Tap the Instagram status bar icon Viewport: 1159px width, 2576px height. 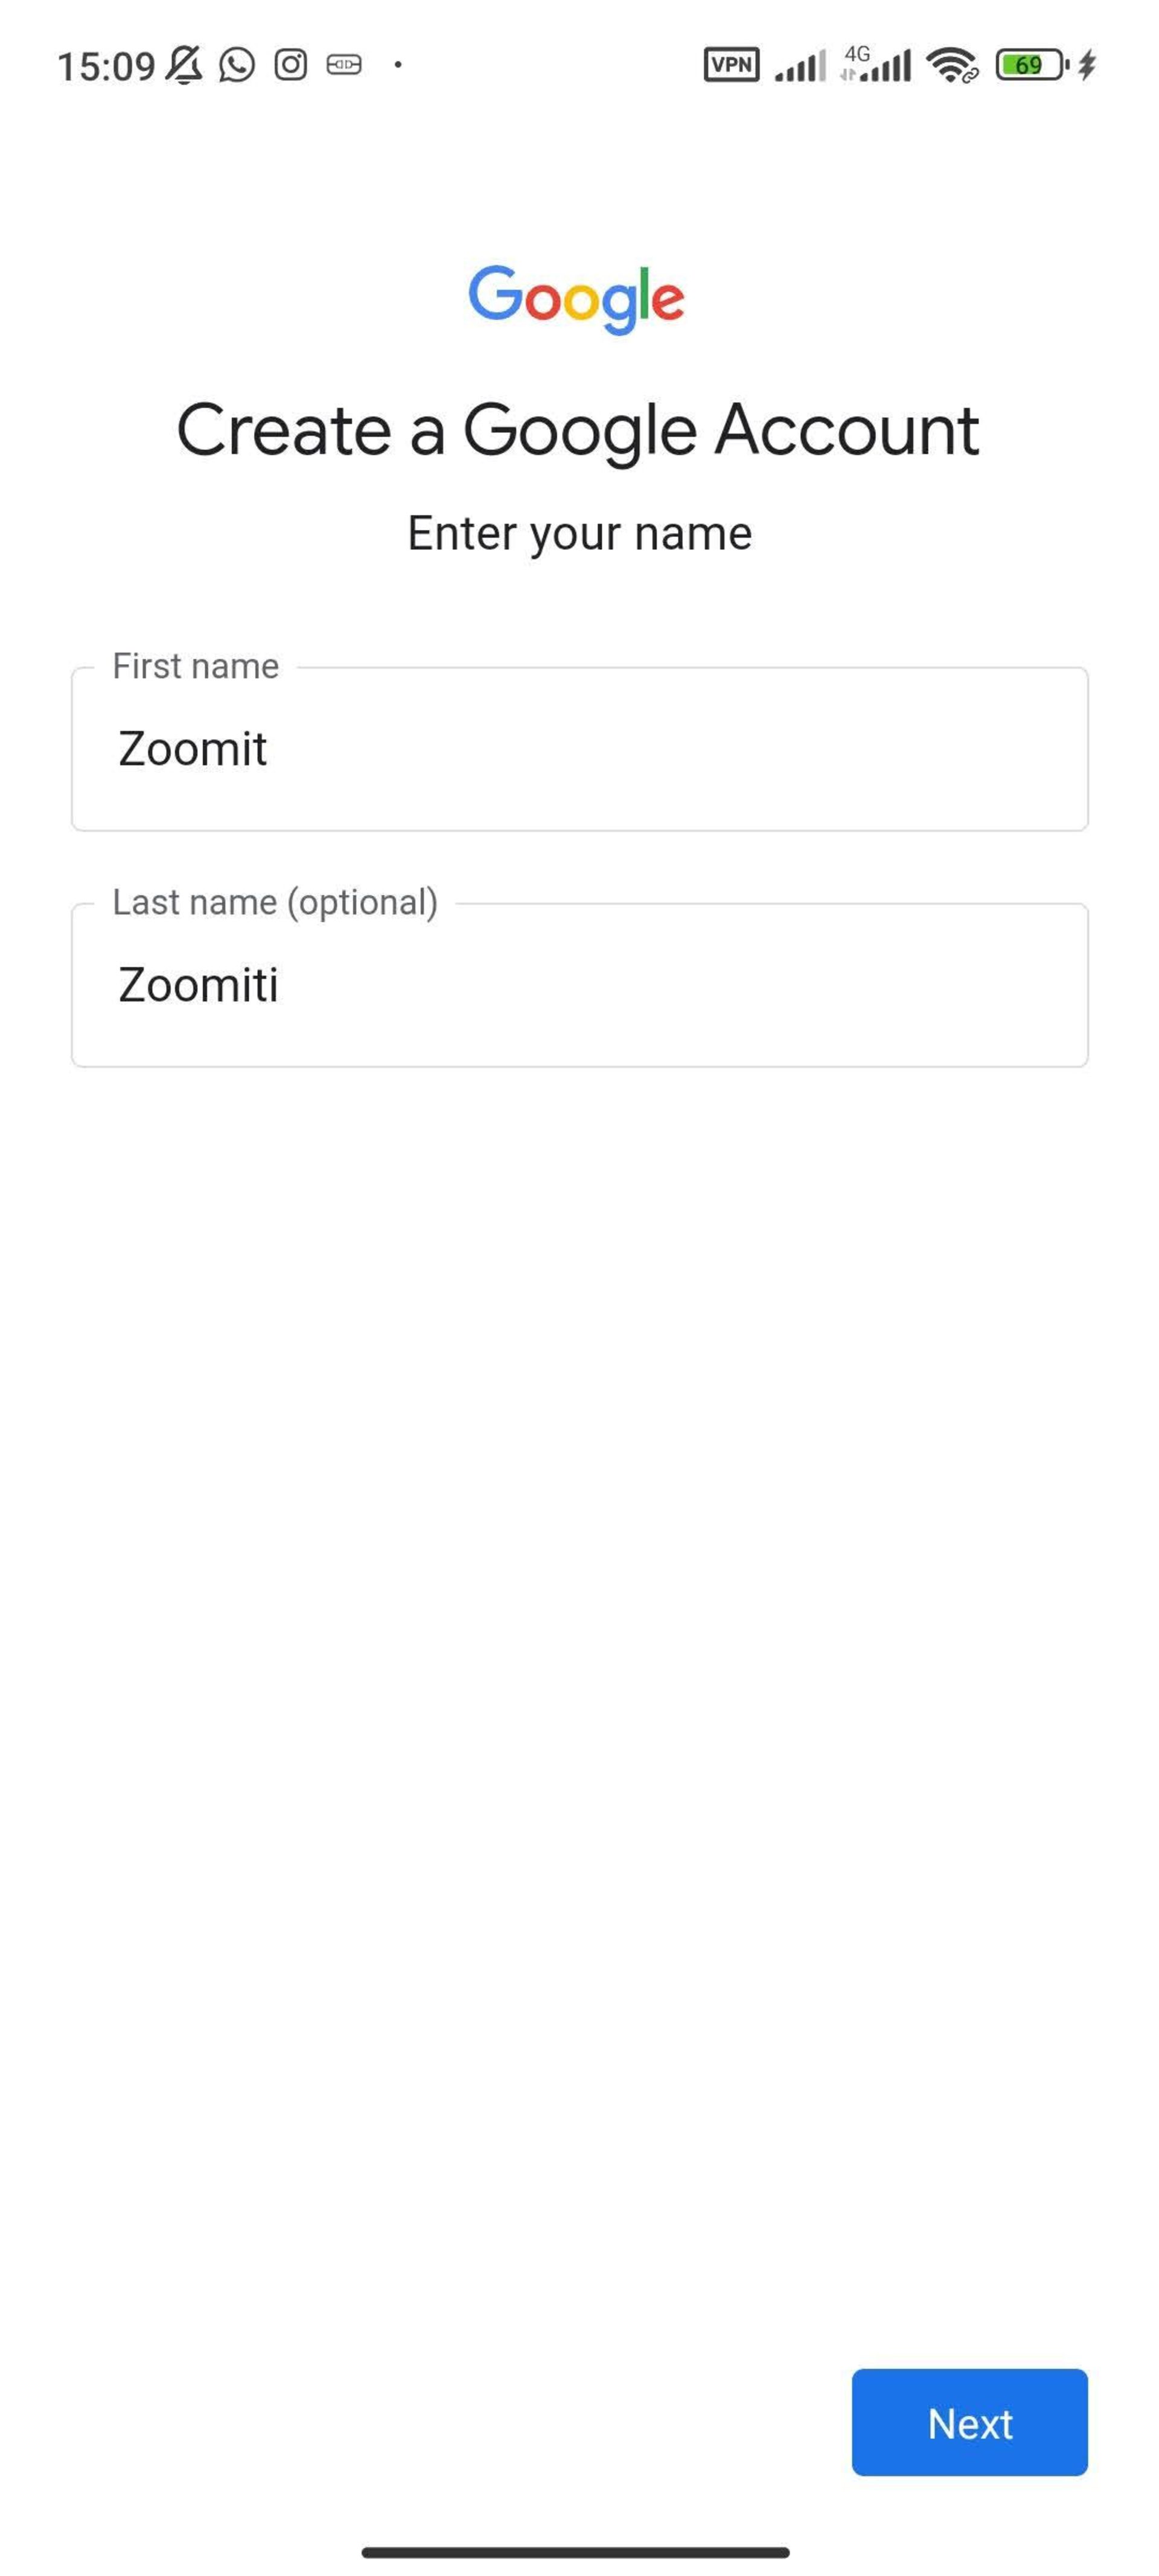[x=291, y=65]
